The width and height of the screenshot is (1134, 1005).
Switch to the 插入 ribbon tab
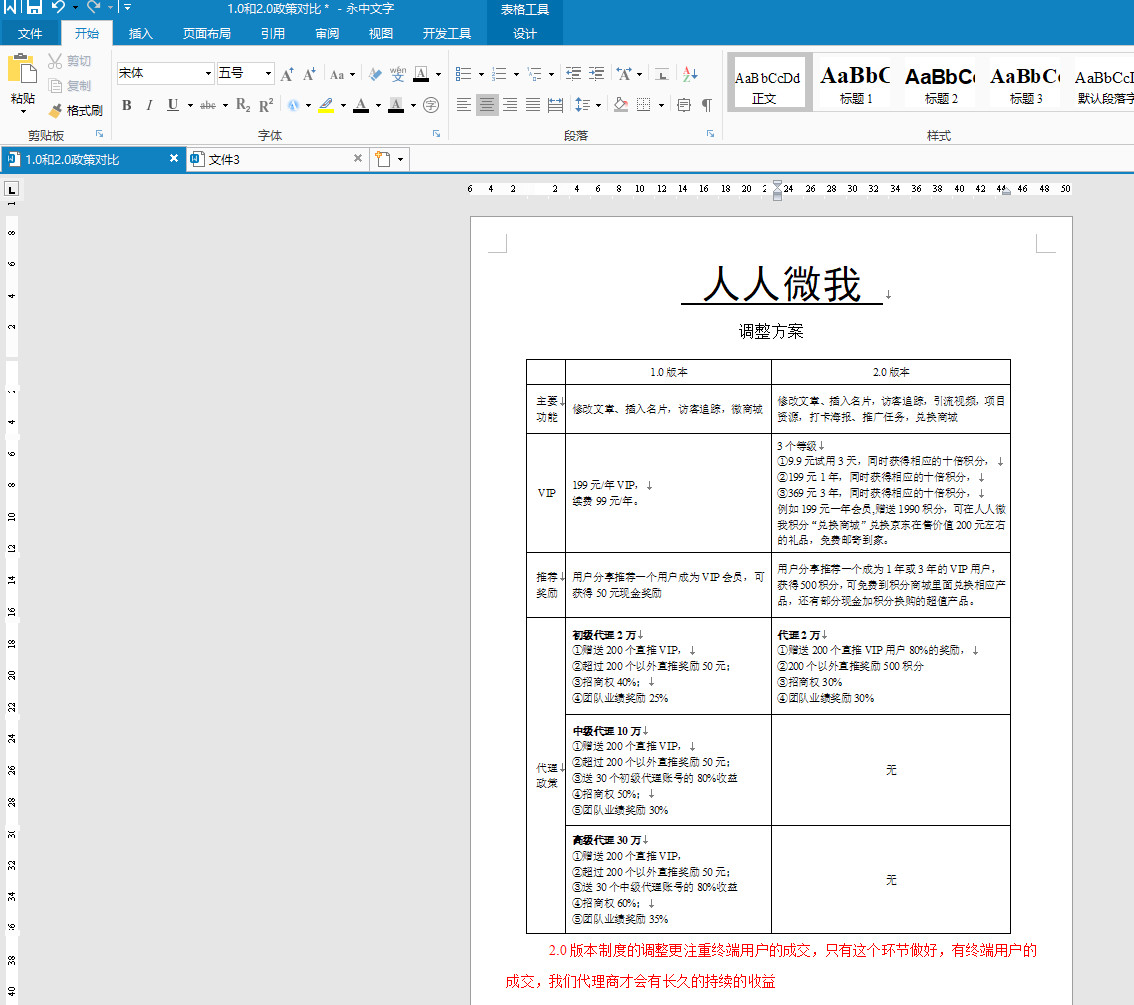click(140, 33)
